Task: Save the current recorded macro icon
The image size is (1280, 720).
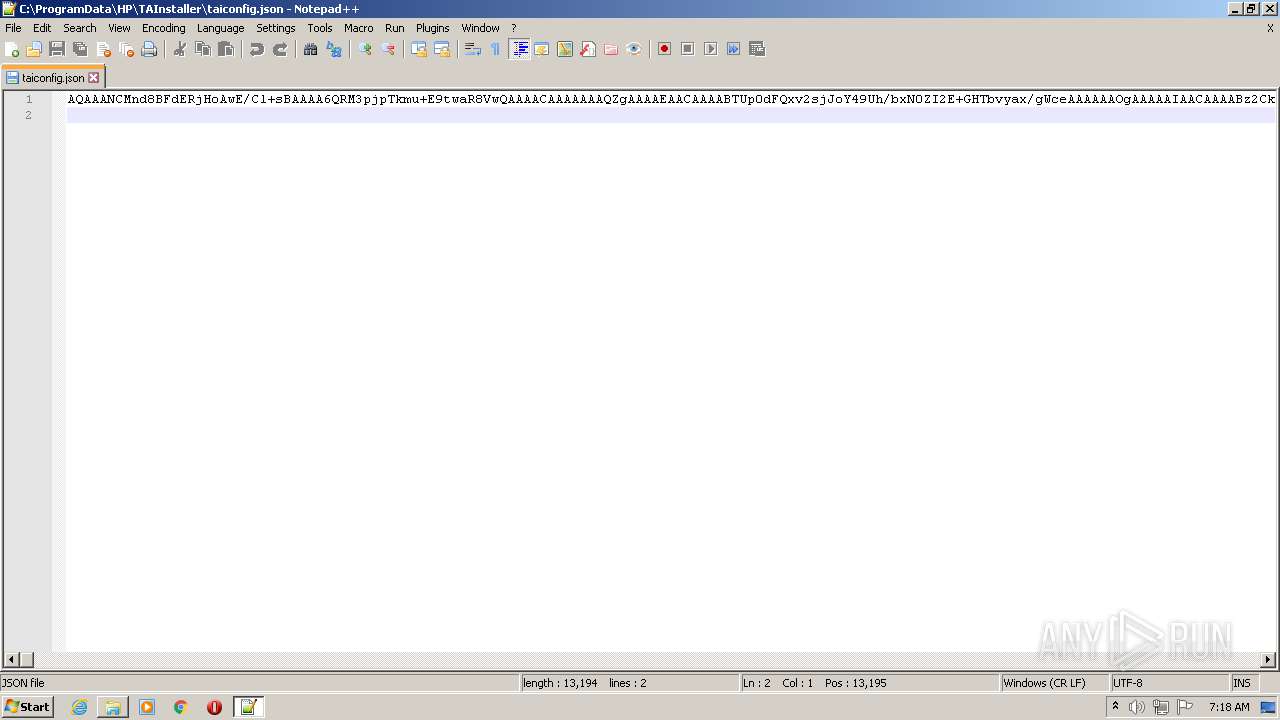Action: (x=757, y=49)
